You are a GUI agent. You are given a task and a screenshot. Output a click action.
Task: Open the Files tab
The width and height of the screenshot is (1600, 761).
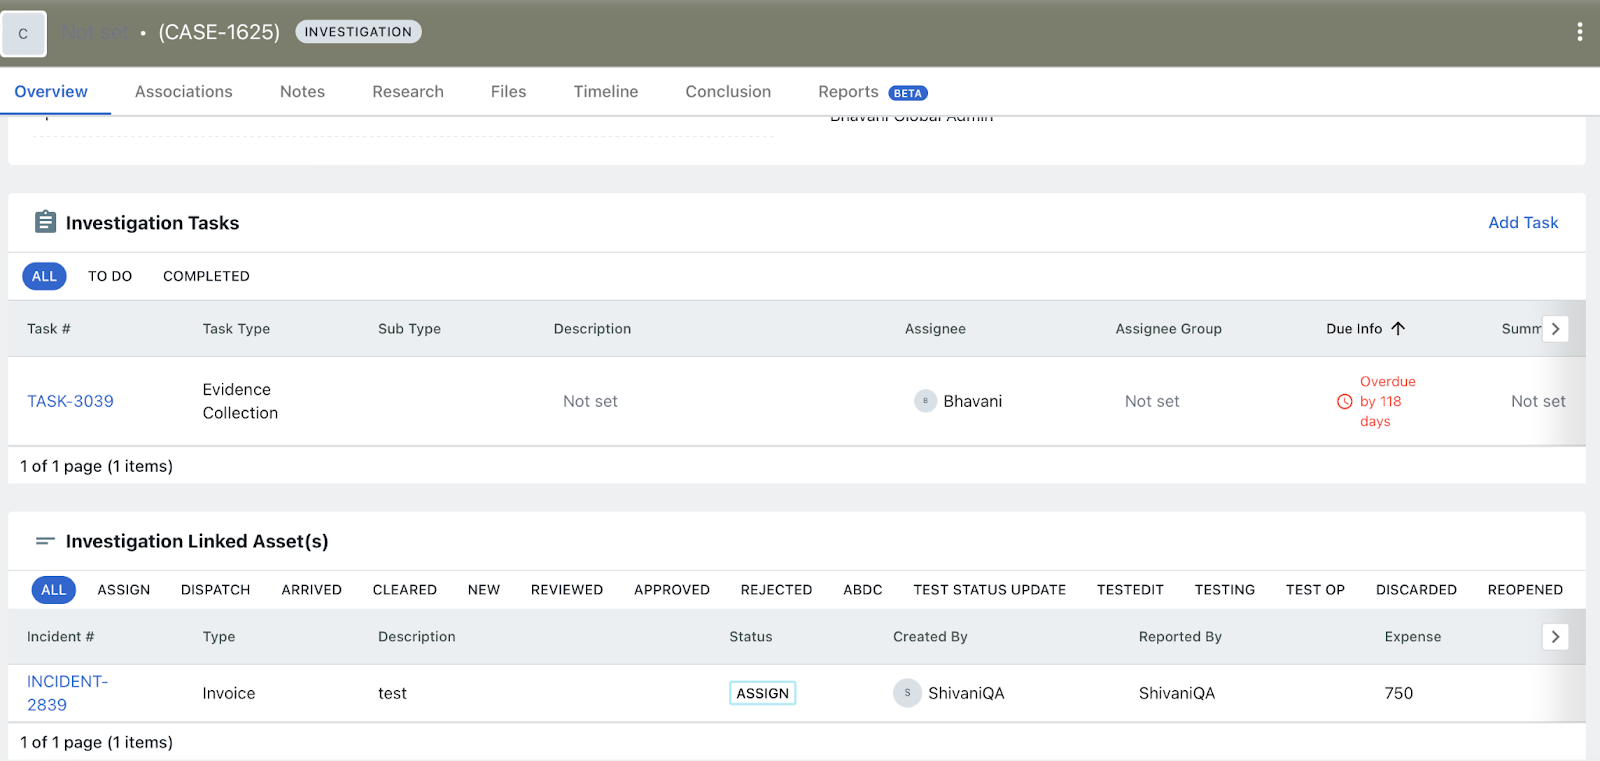click(x=508, y=92)
